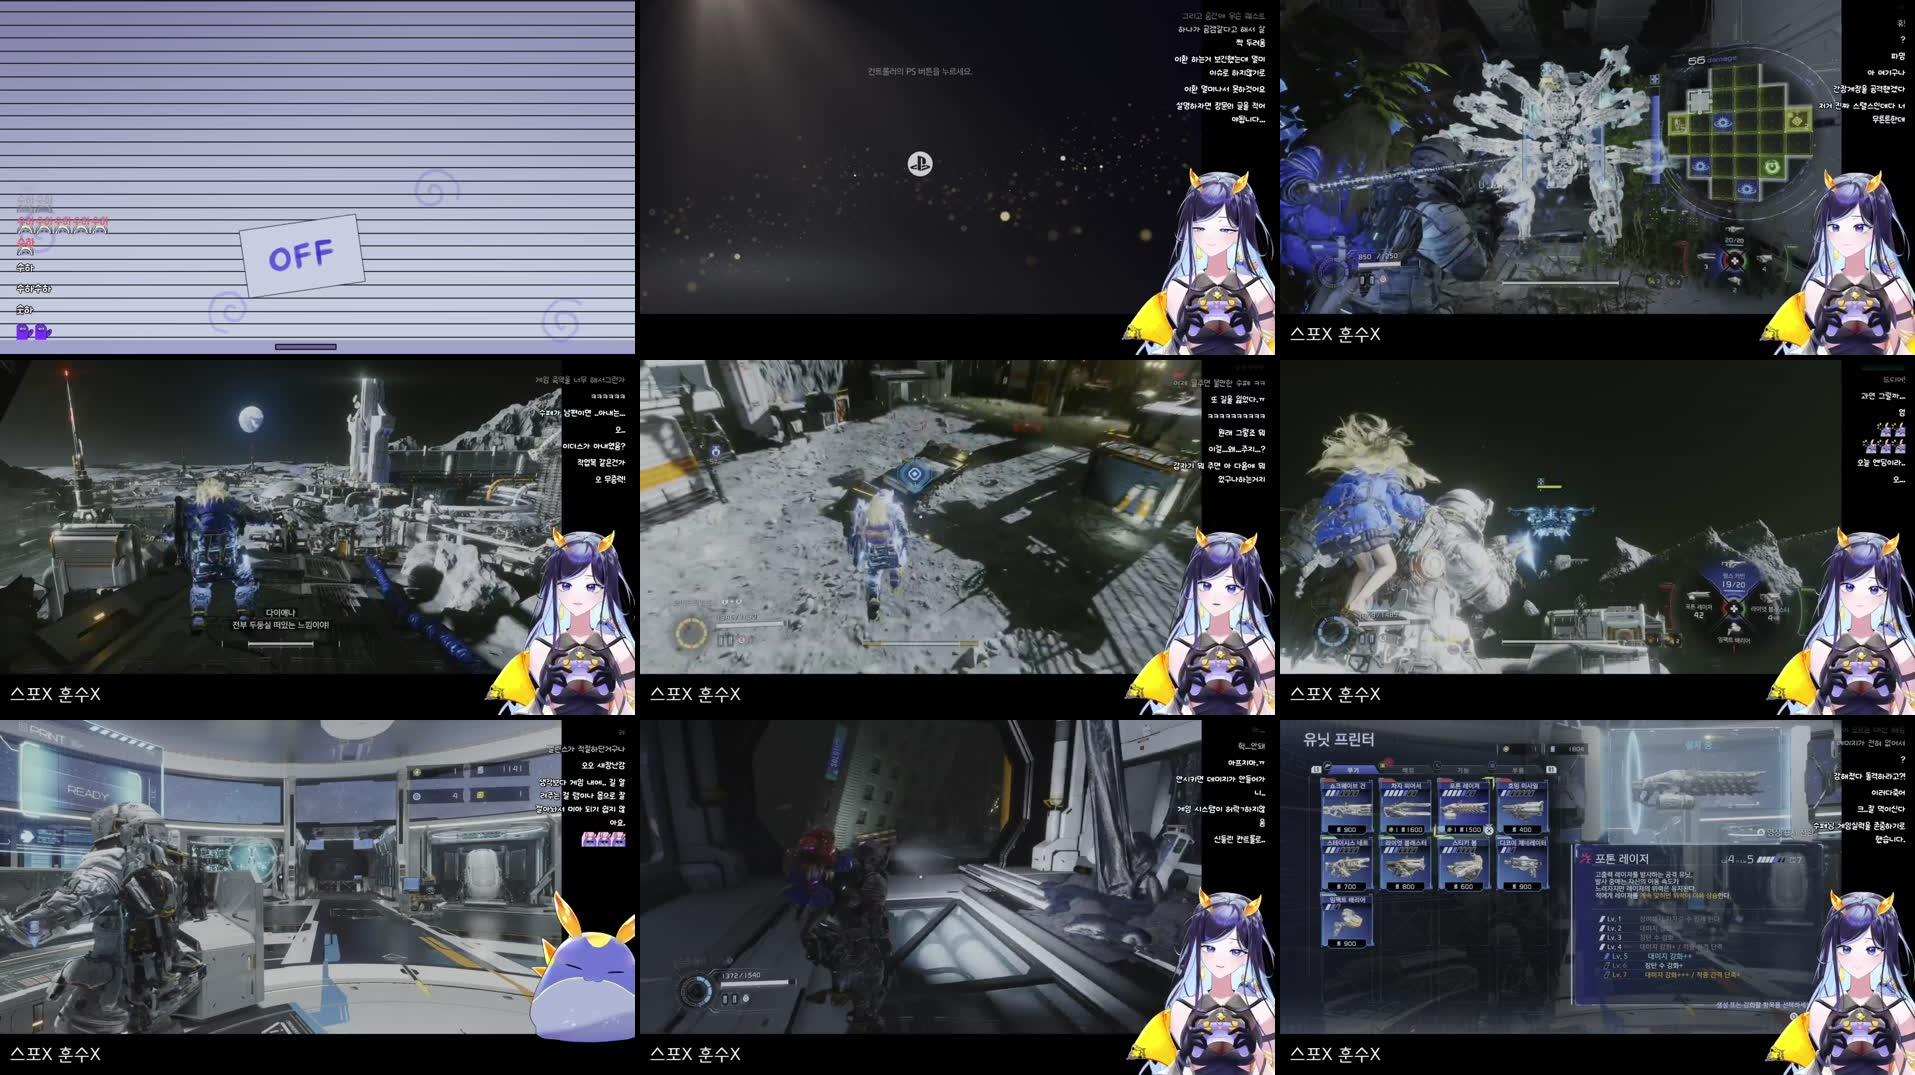Viewport: 1915px width, 1075px height.
Task: Click the yellow tile on grid's left edge
Action: coord(1678,123)
